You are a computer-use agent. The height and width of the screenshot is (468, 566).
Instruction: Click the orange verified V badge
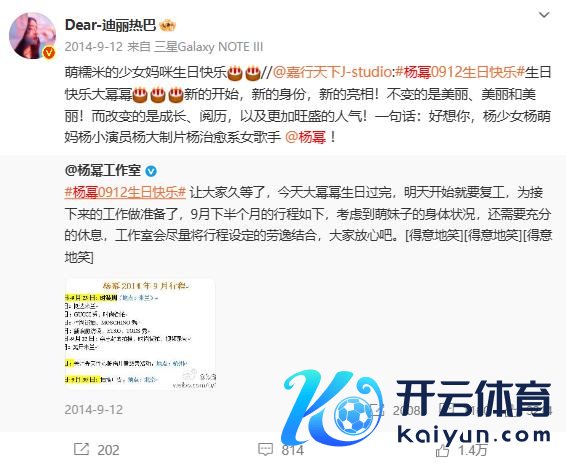(x=49, y=53)
